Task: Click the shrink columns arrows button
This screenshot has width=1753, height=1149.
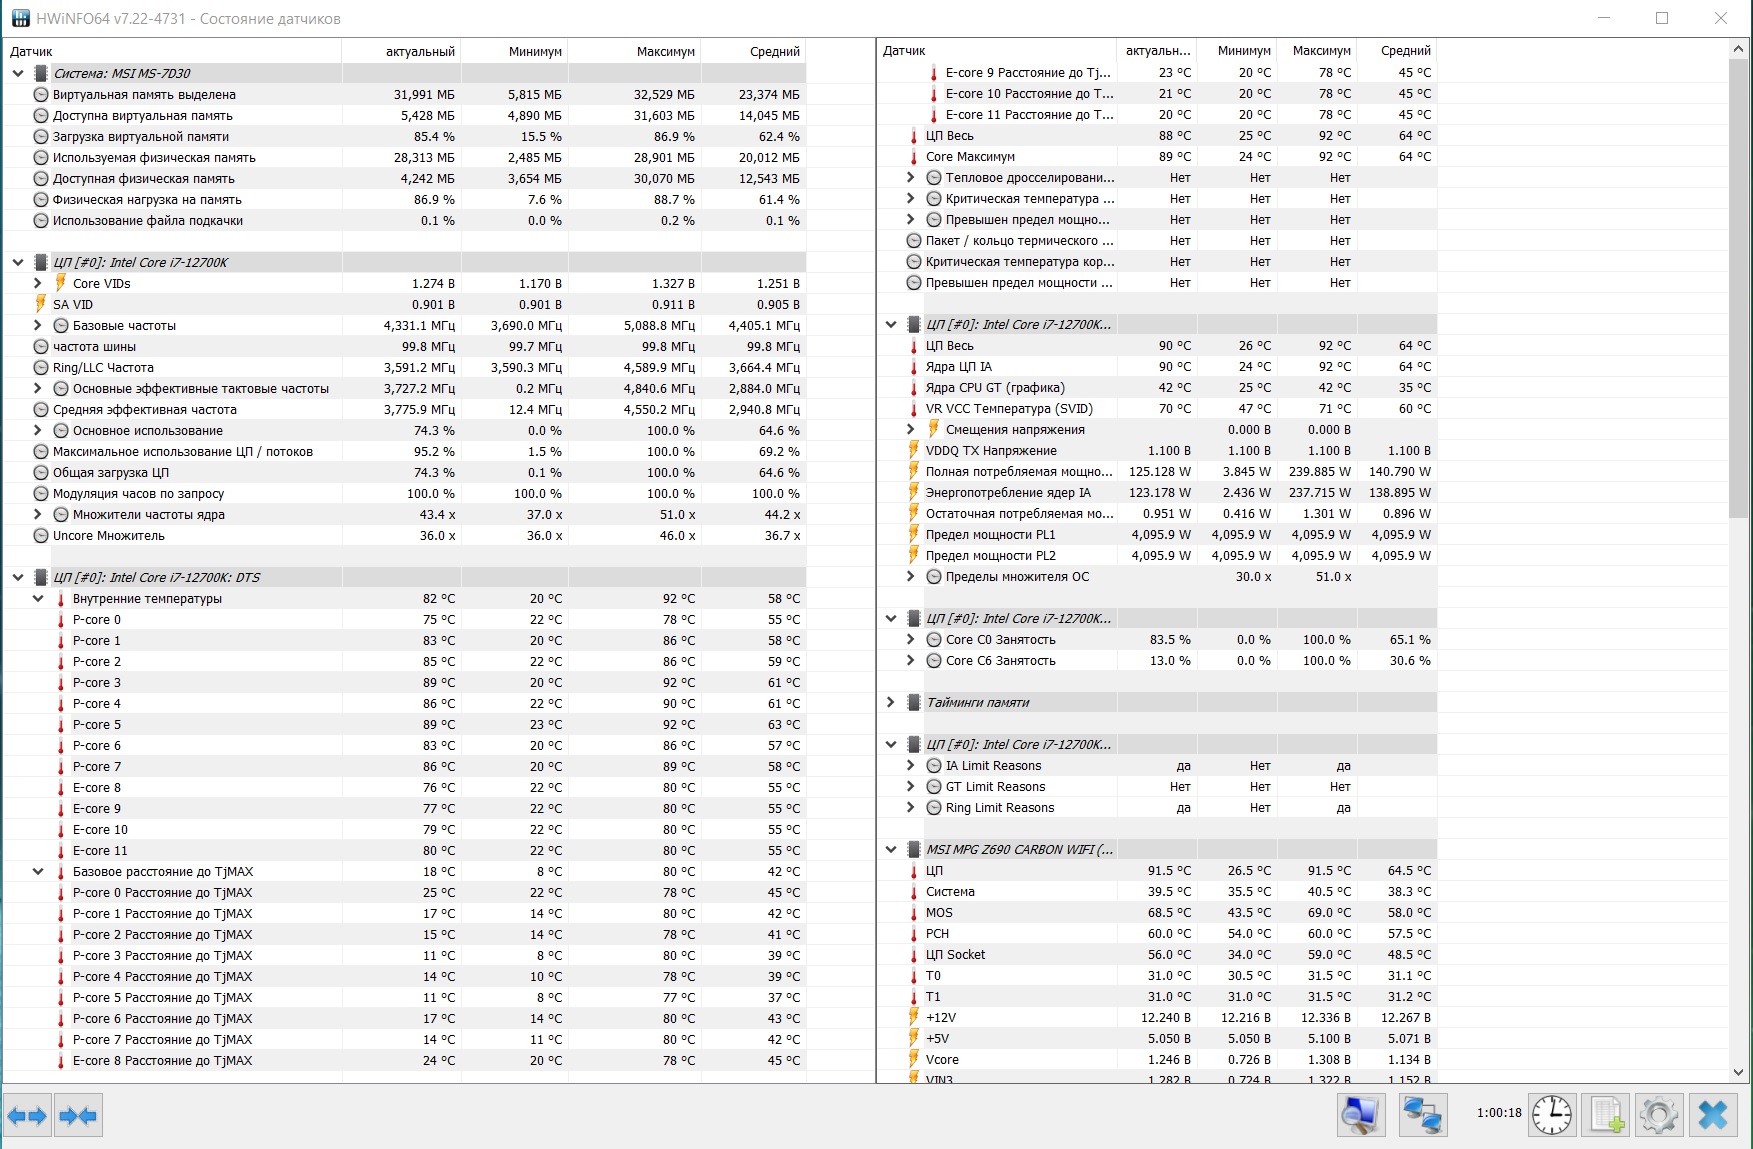Action: point(78,1115)
